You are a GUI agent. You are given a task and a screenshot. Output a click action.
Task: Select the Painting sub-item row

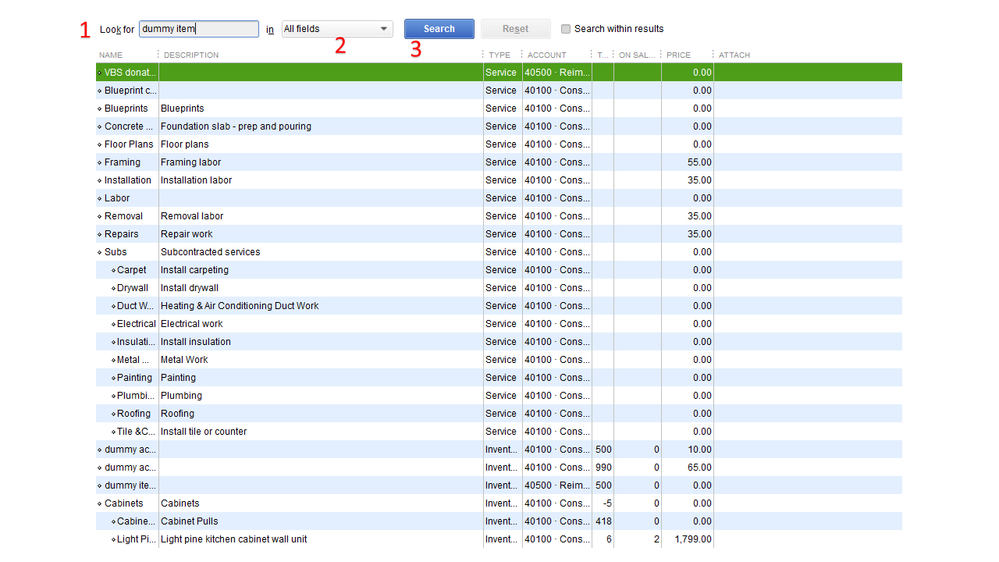(x=499, y=377)
